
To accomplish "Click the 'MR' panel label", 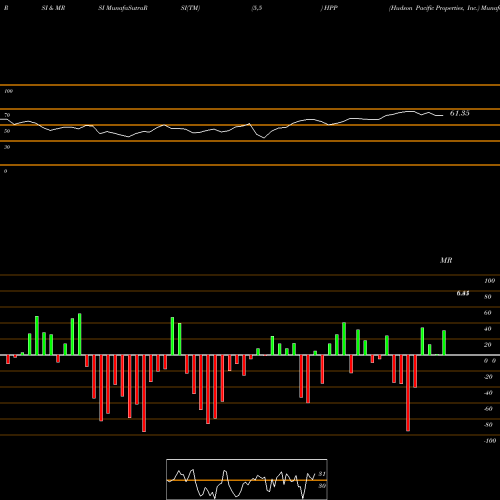I will pos(446,260).
